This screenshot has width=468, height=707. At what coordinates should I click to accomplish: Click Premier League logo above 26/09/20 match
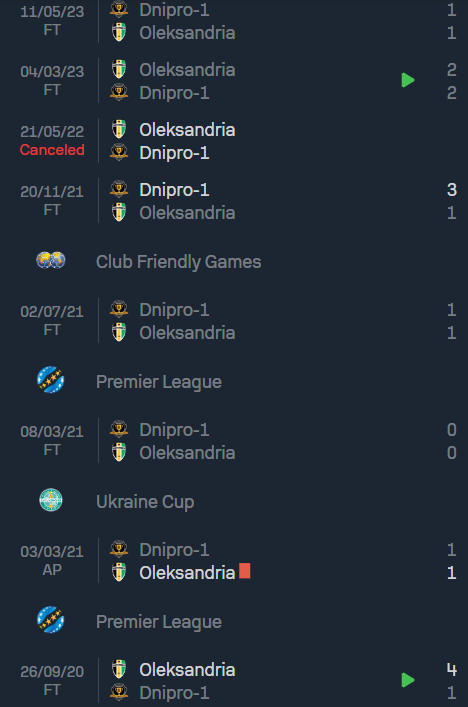[x=50, y=620]
